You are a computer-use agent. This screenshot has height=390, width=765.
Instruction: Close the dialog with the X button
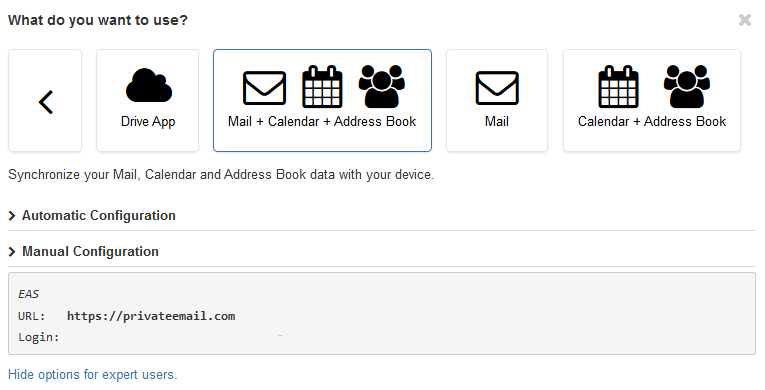745,20
